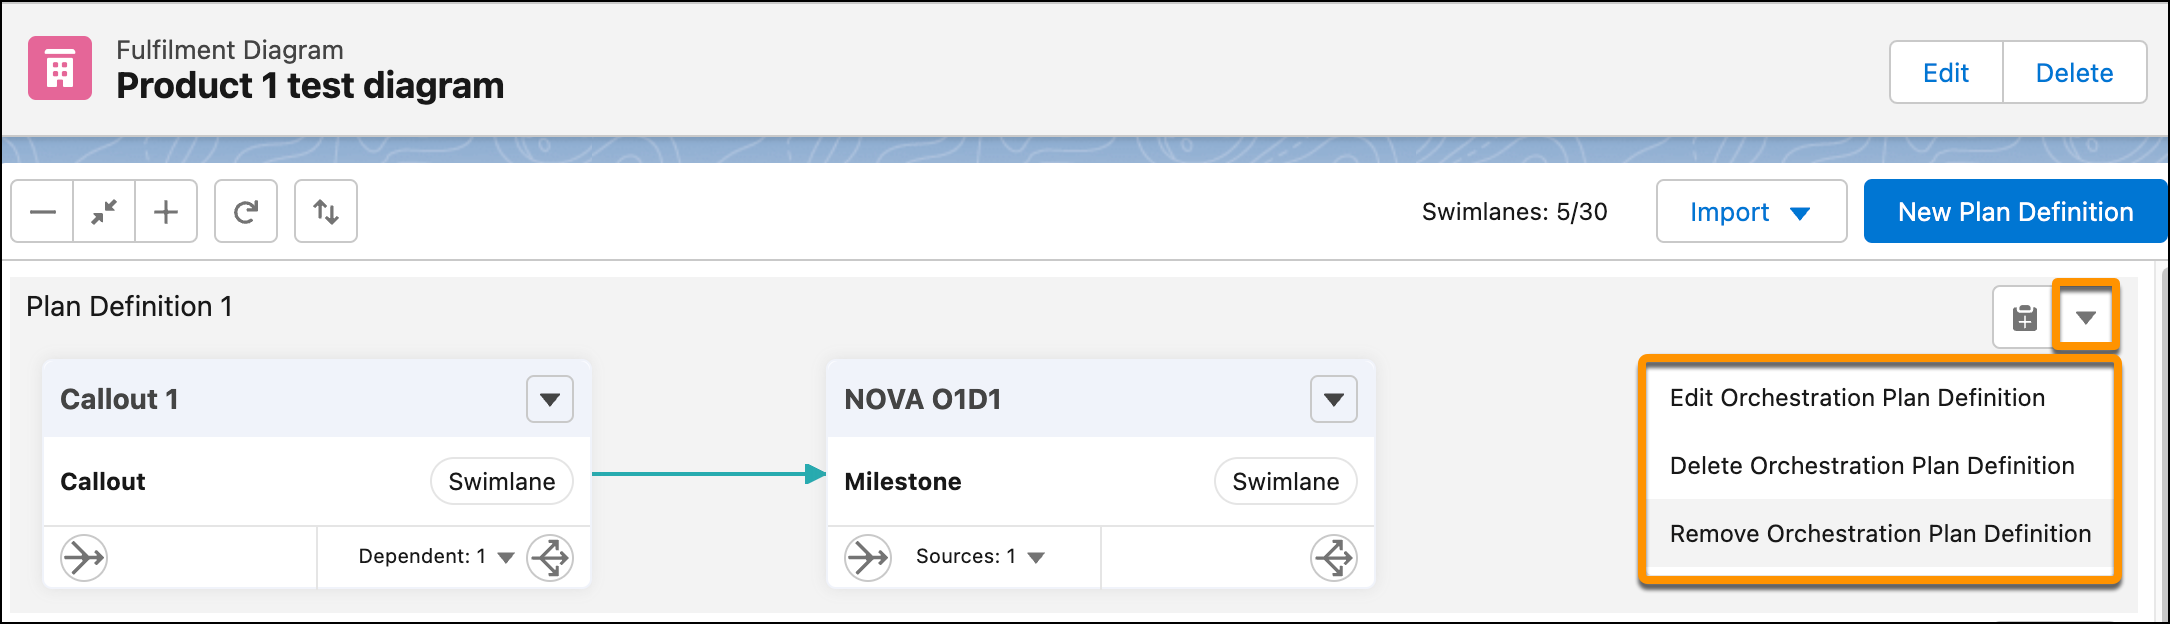The height and width of the screenshot is (624, 2170).
Task: Expand the NOVA O1D1 step actions dropdown
Action: coord(1334,400)
